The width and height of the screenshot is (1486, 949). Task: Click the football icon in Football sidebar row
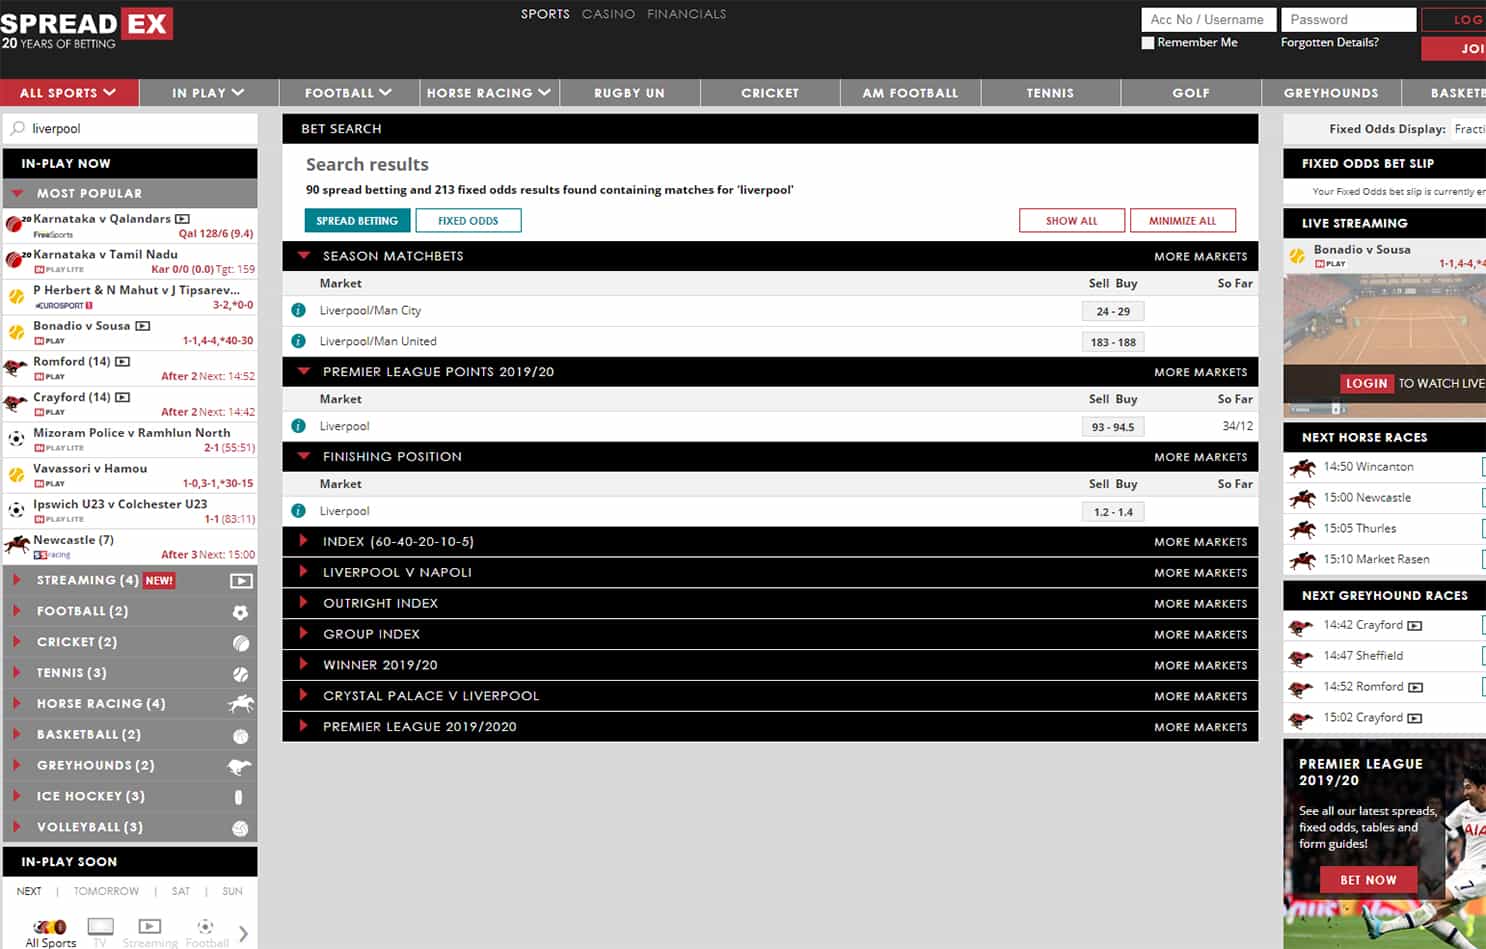(240, 612)
